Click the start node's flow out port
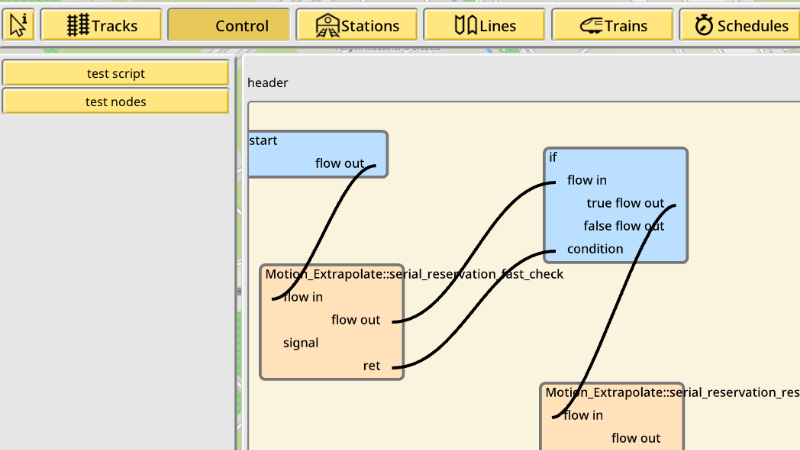This screenshot has height=450, width=800. click(339, 163)
